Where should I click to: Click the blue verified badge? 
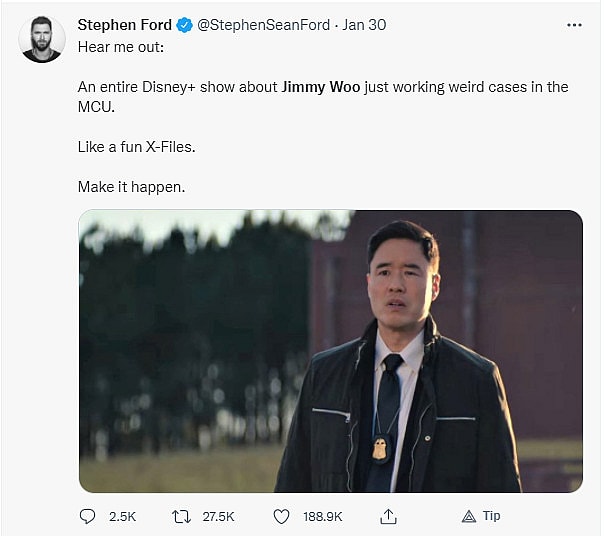tap(185, 25)
